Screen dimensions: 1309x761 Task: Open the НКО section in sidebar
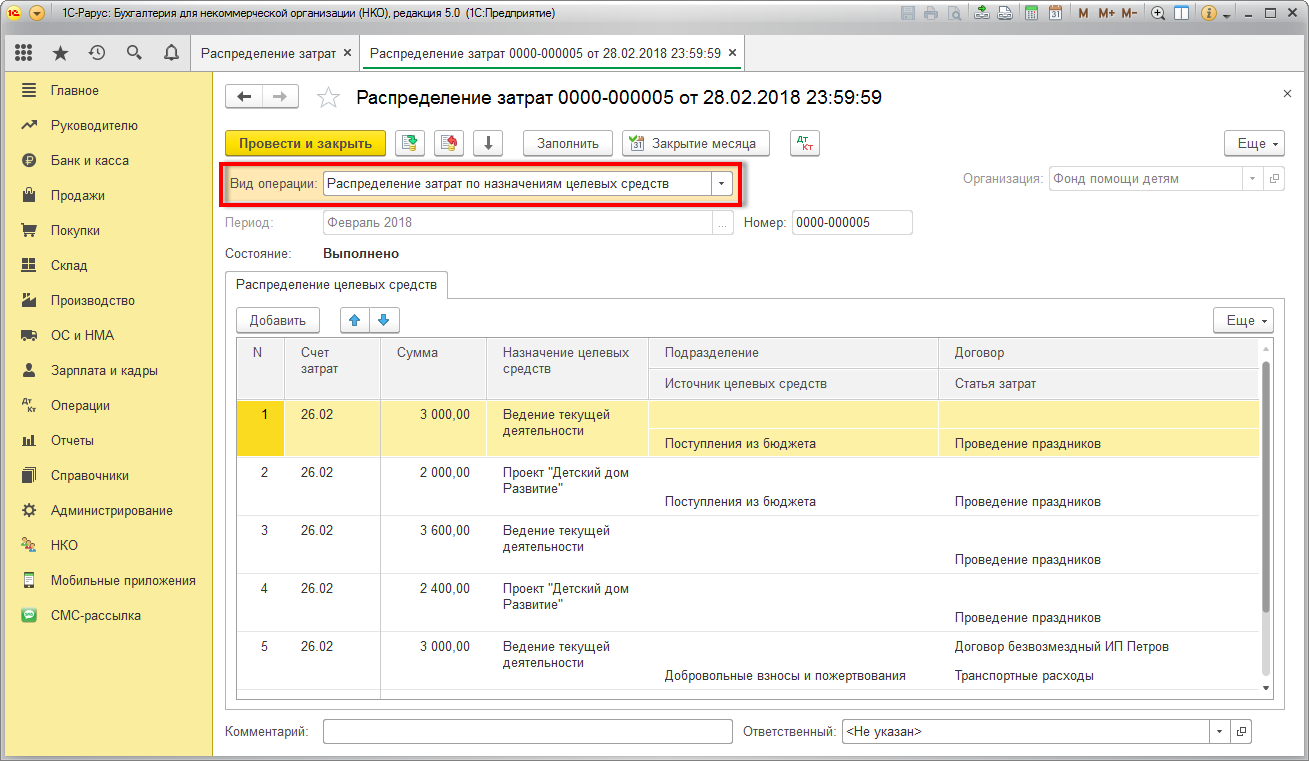pos(64,545)
